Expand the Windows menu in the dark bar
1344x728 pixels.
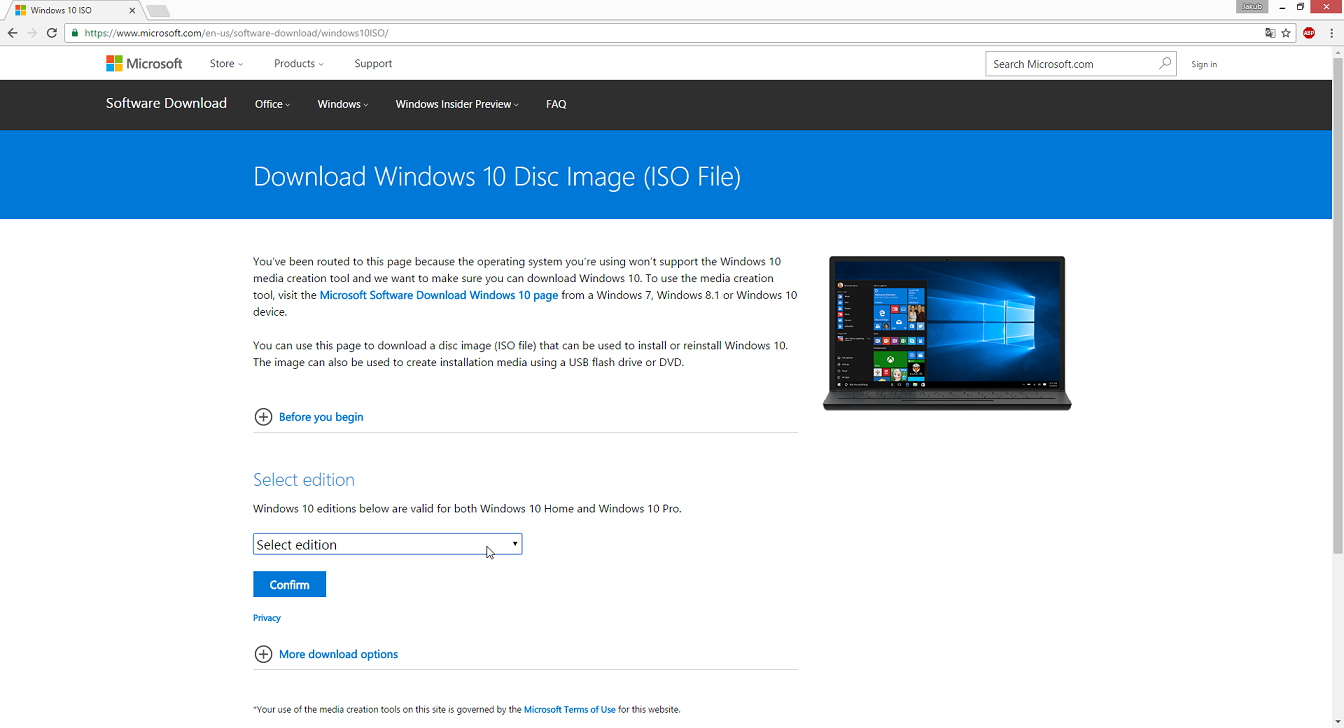coord(343,104)
